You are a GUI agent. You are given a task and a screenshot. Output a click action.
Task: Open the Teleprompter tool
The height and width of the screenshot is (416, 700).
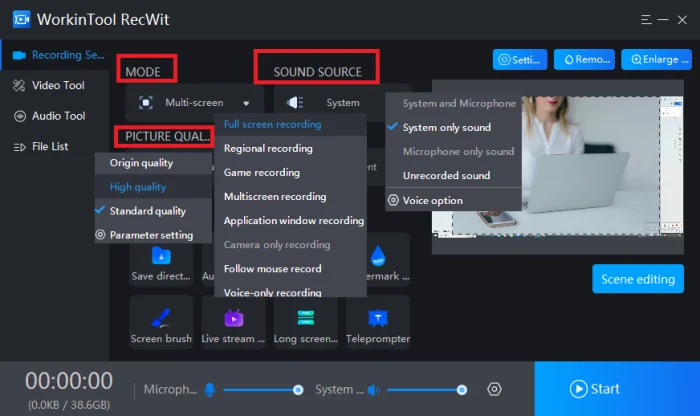378,322
